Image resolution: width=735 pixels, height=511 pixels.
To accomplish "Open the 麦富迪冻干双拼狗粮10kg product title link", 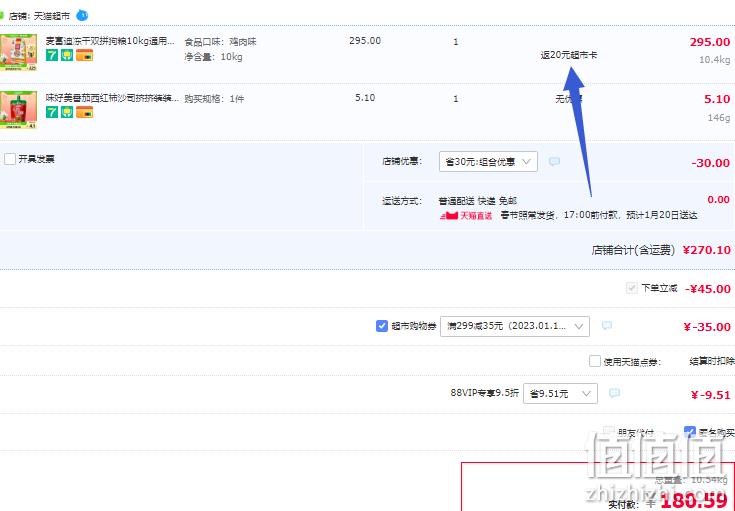I will coord(110,41).
